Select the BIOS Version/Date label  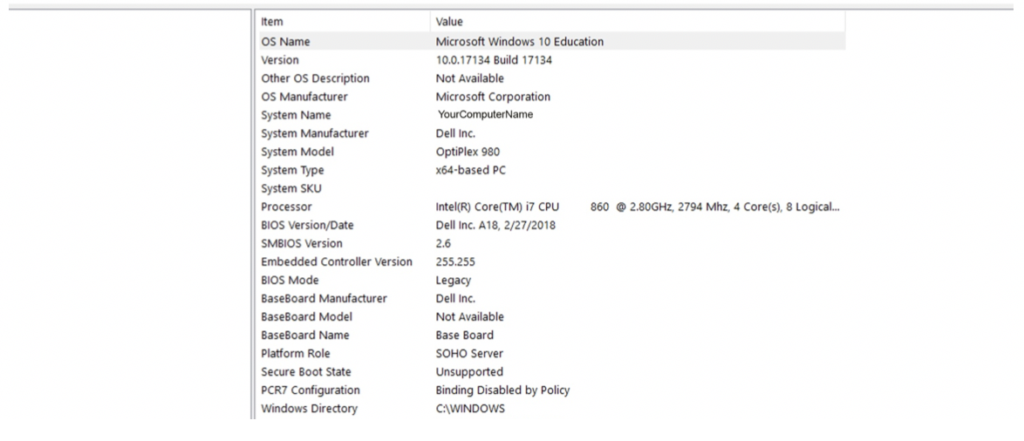point(307,225)
